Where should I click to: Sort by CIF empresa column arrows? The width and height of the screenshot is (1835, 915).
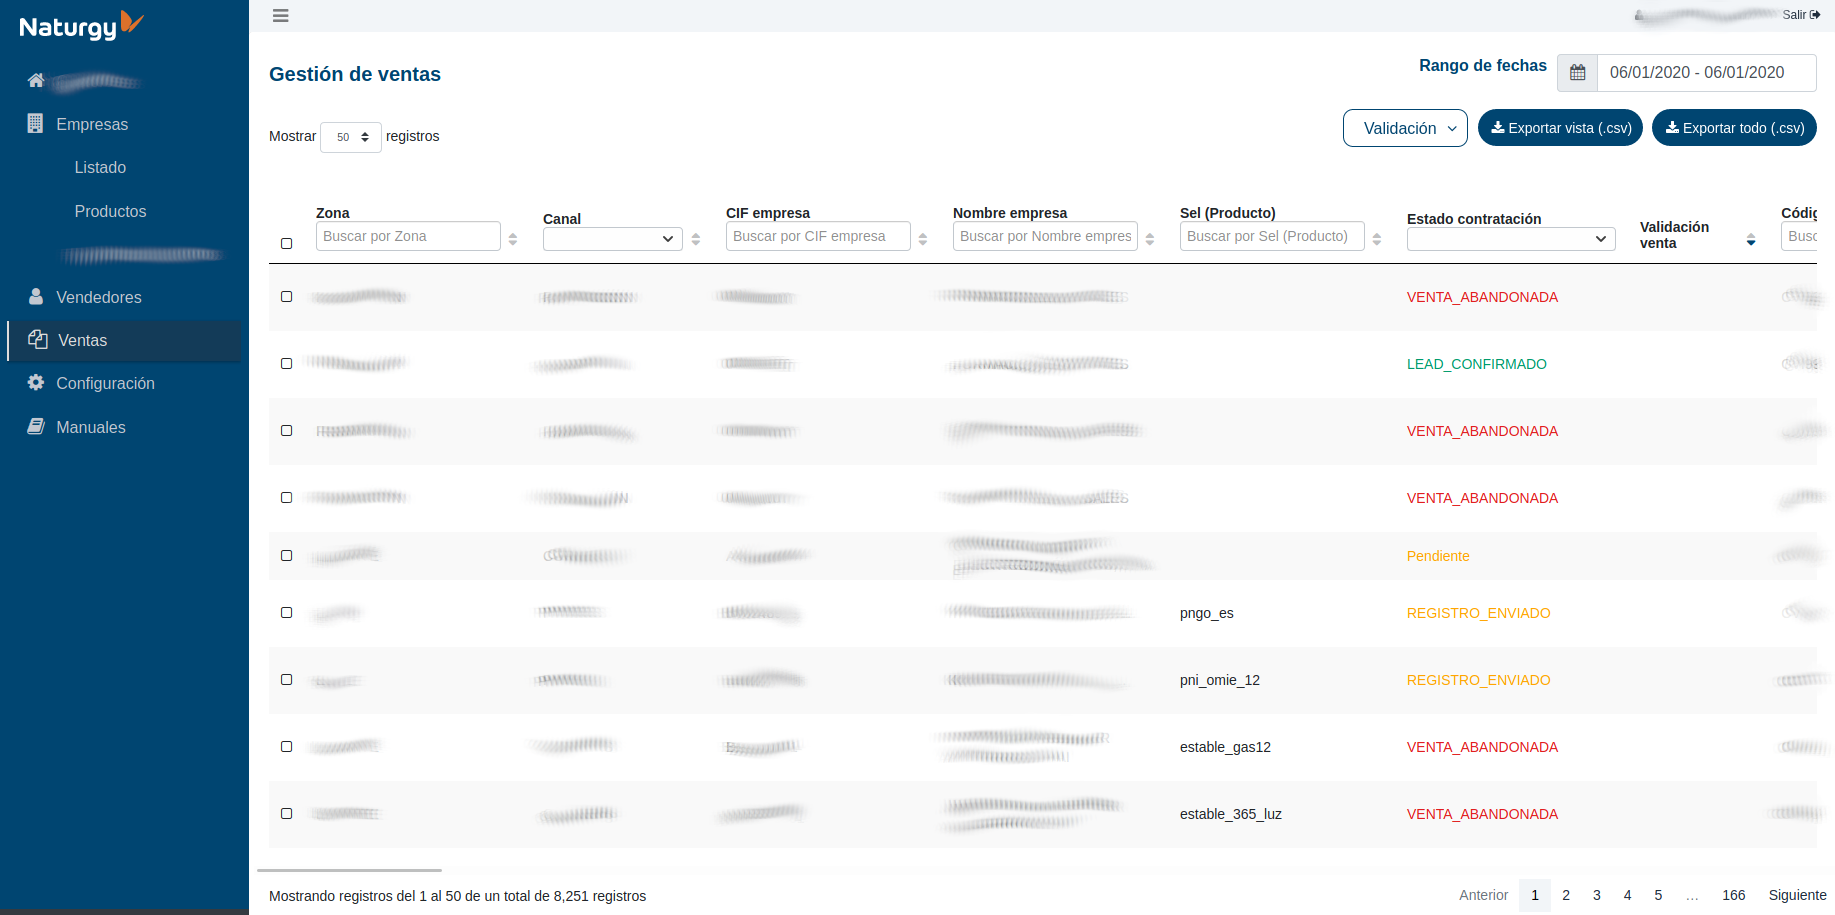[923, 239]
